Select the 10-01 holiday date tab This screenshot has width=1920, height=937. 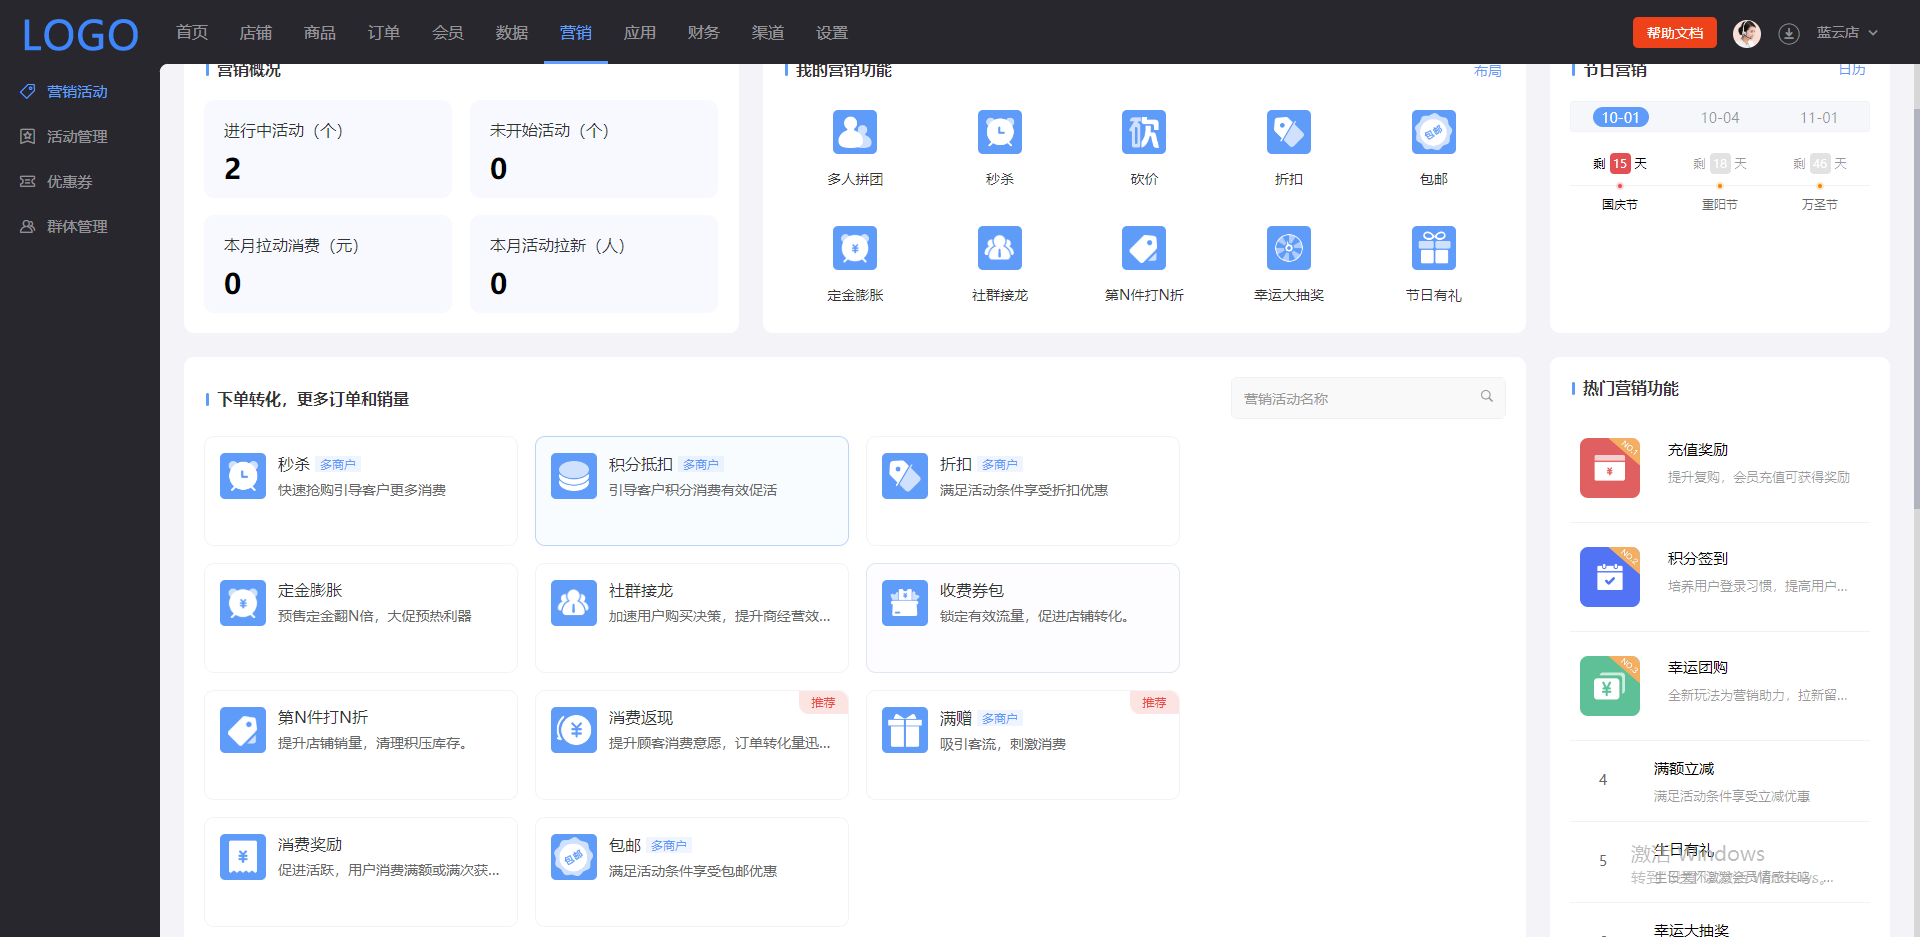pos(1621,117)
